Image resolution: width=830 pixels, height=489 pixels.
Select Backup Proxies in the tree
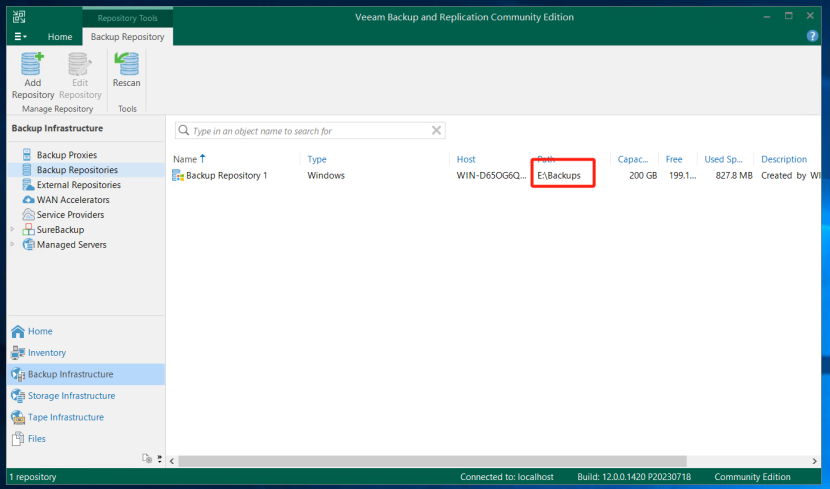coord(67,155)
